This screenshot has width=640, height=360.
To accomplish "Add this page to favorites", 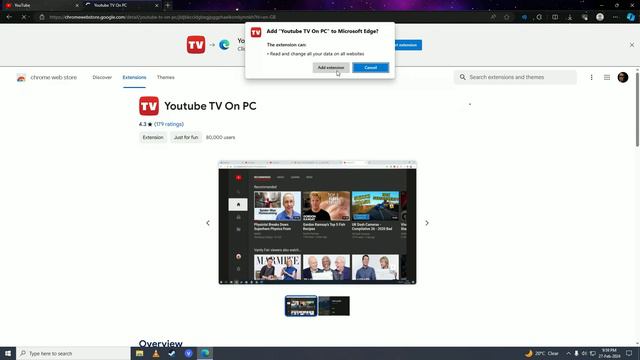I will pyautogui.click(x=507, y=17).
